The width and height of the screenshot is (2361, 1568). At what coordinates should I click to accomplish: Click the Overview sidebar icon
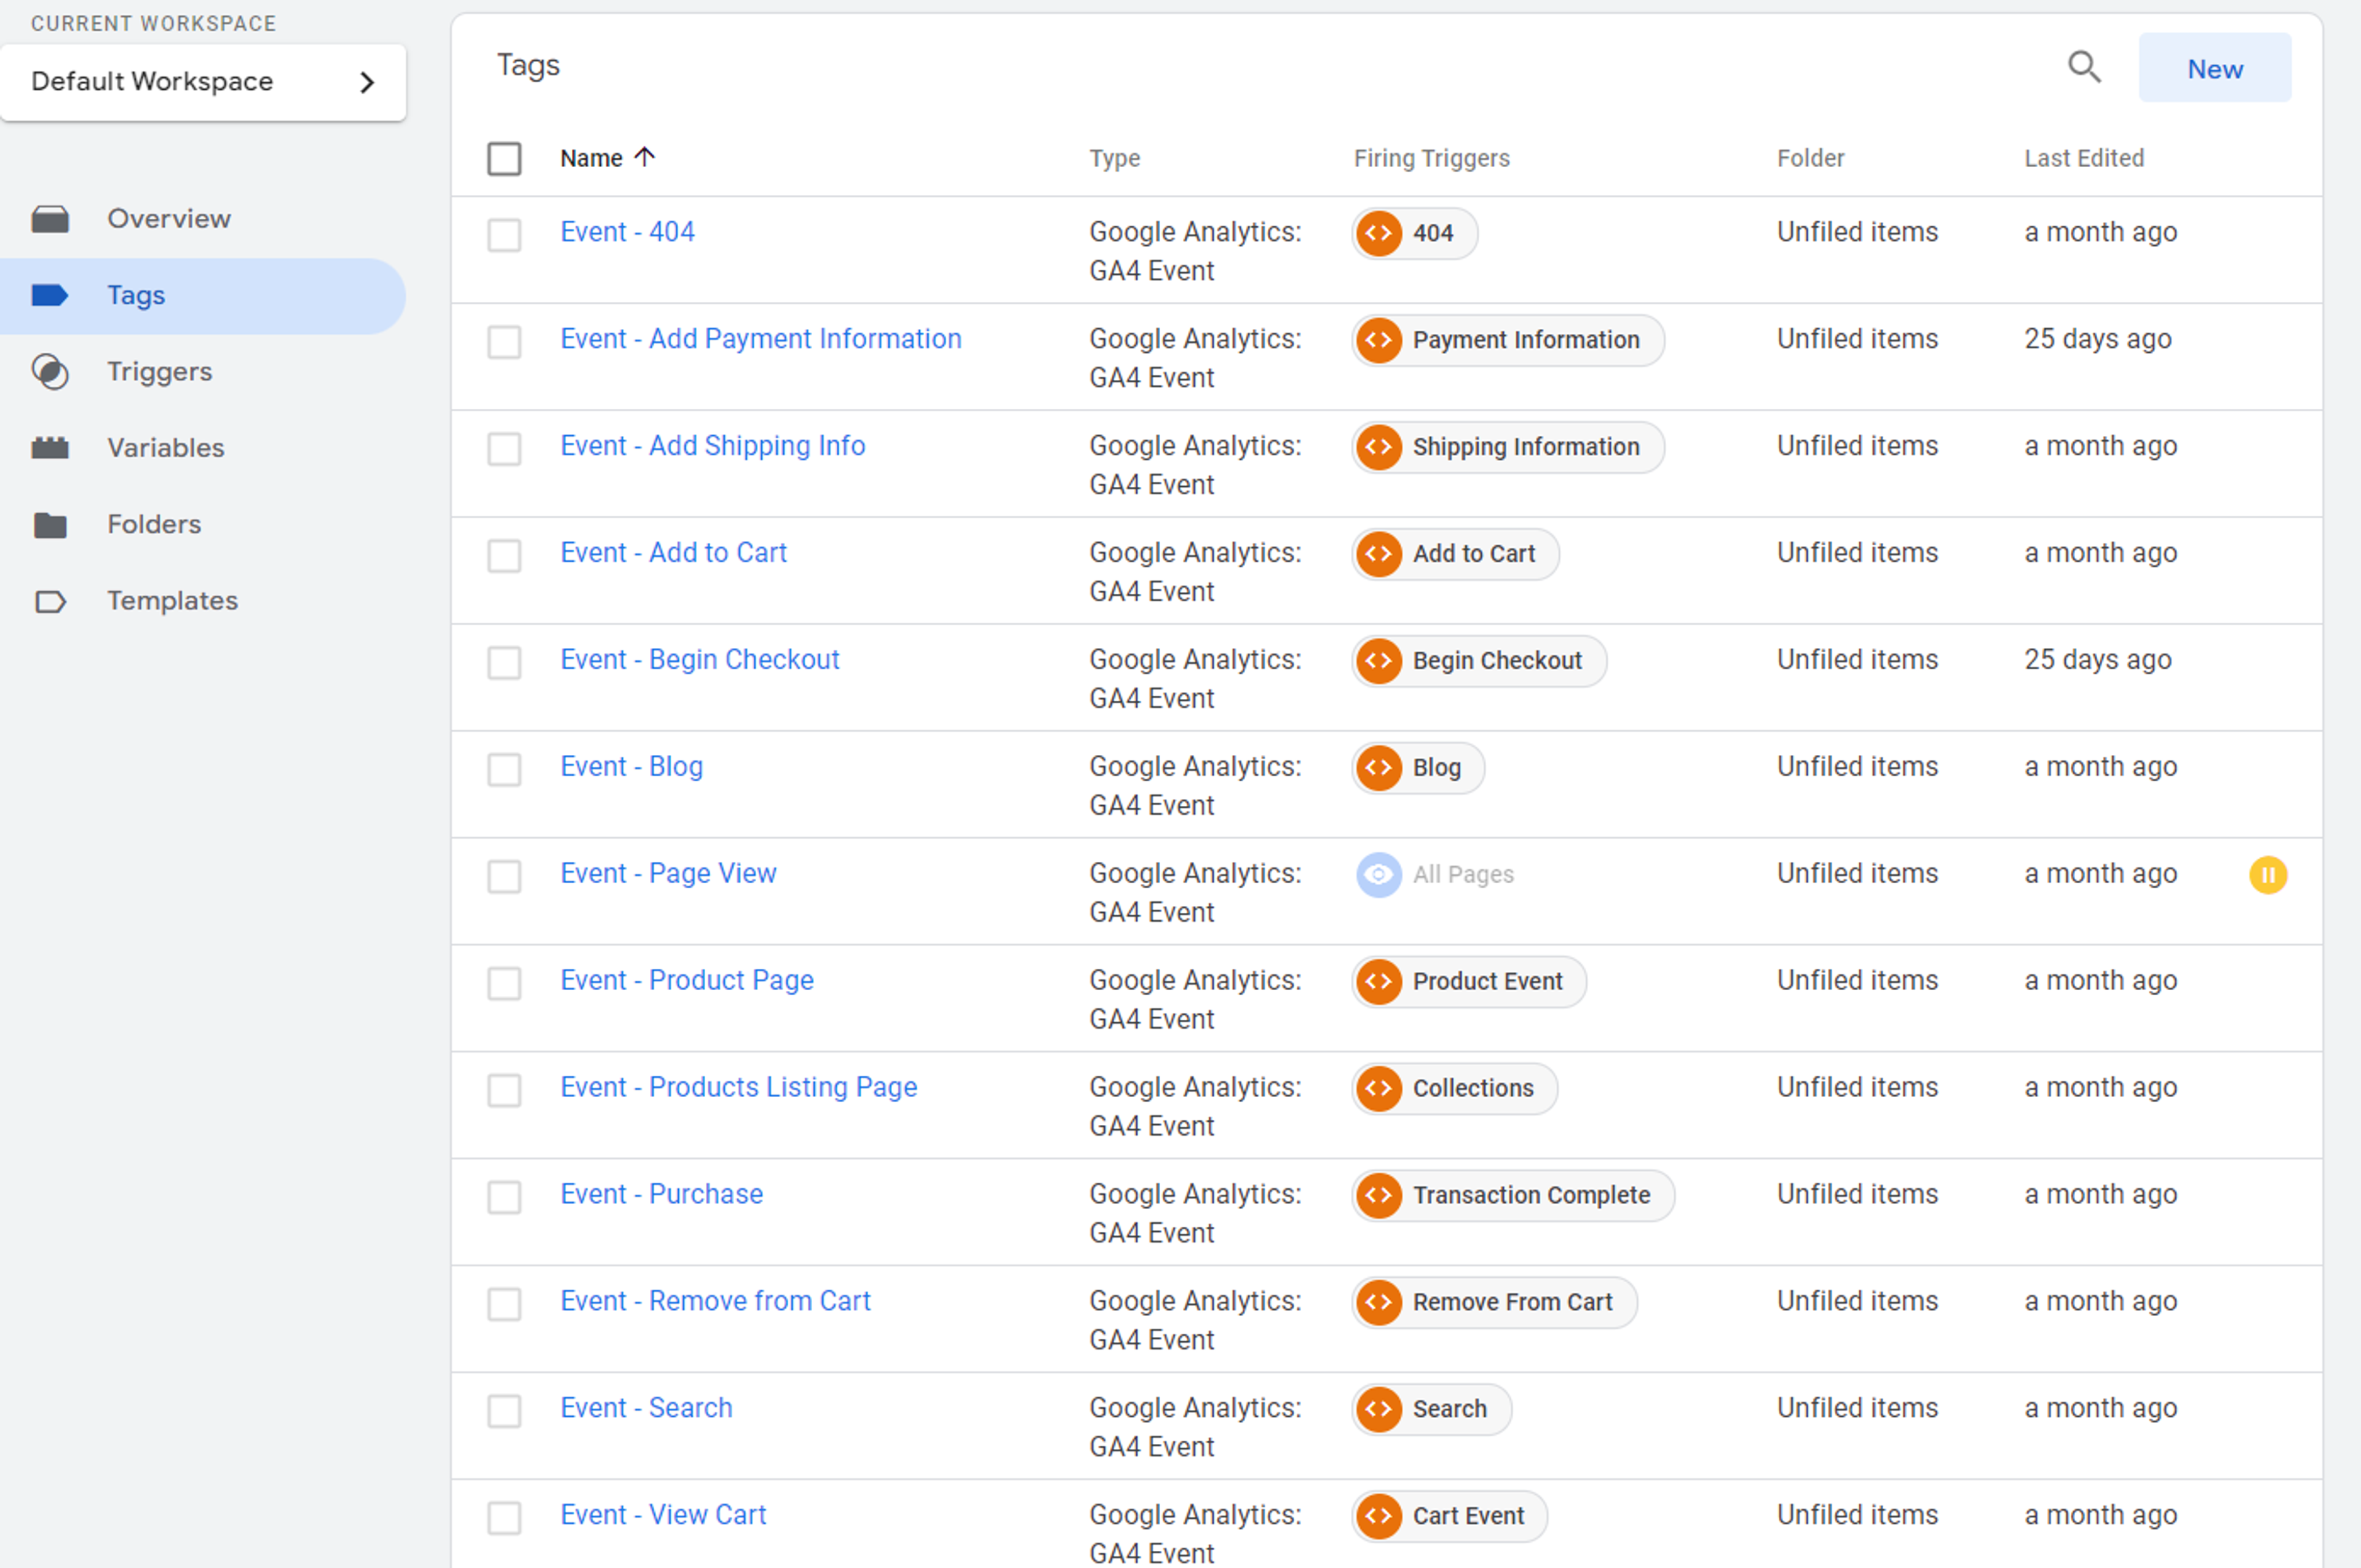tap(50, 219)
